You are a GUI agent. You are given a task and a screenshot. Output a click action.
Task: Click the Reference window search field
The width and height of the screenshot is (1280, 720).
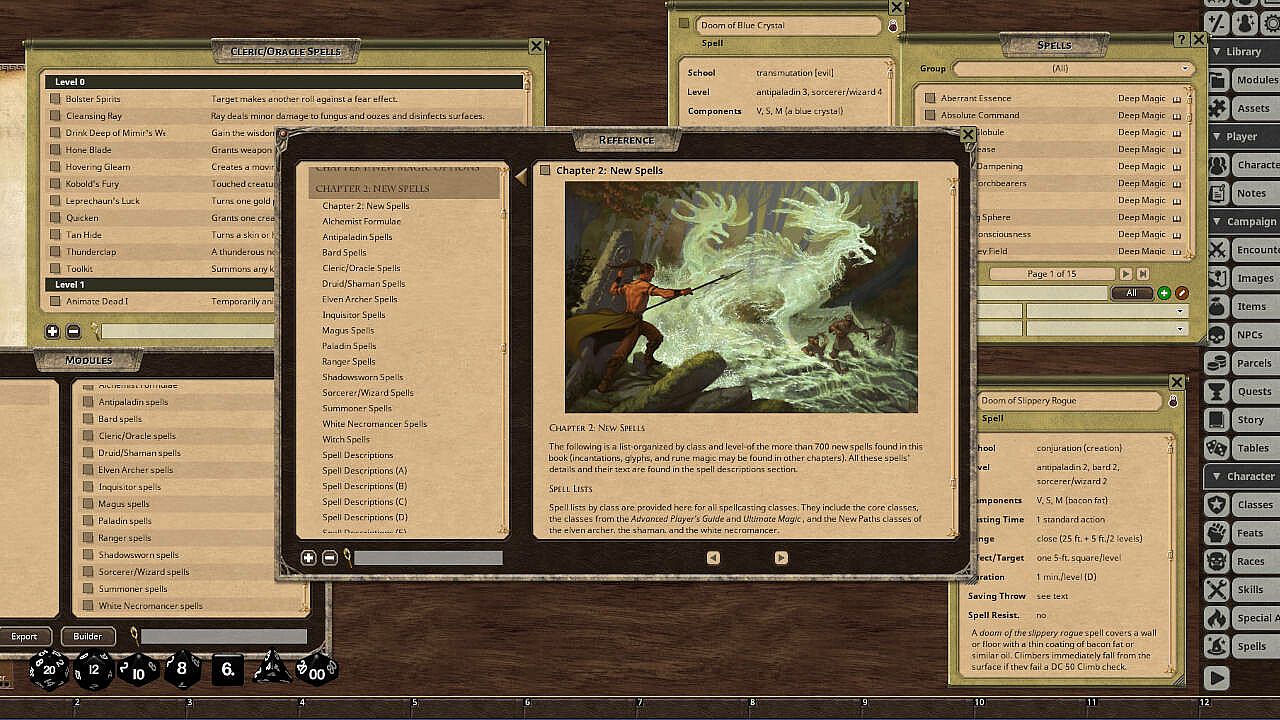[428, 558]
